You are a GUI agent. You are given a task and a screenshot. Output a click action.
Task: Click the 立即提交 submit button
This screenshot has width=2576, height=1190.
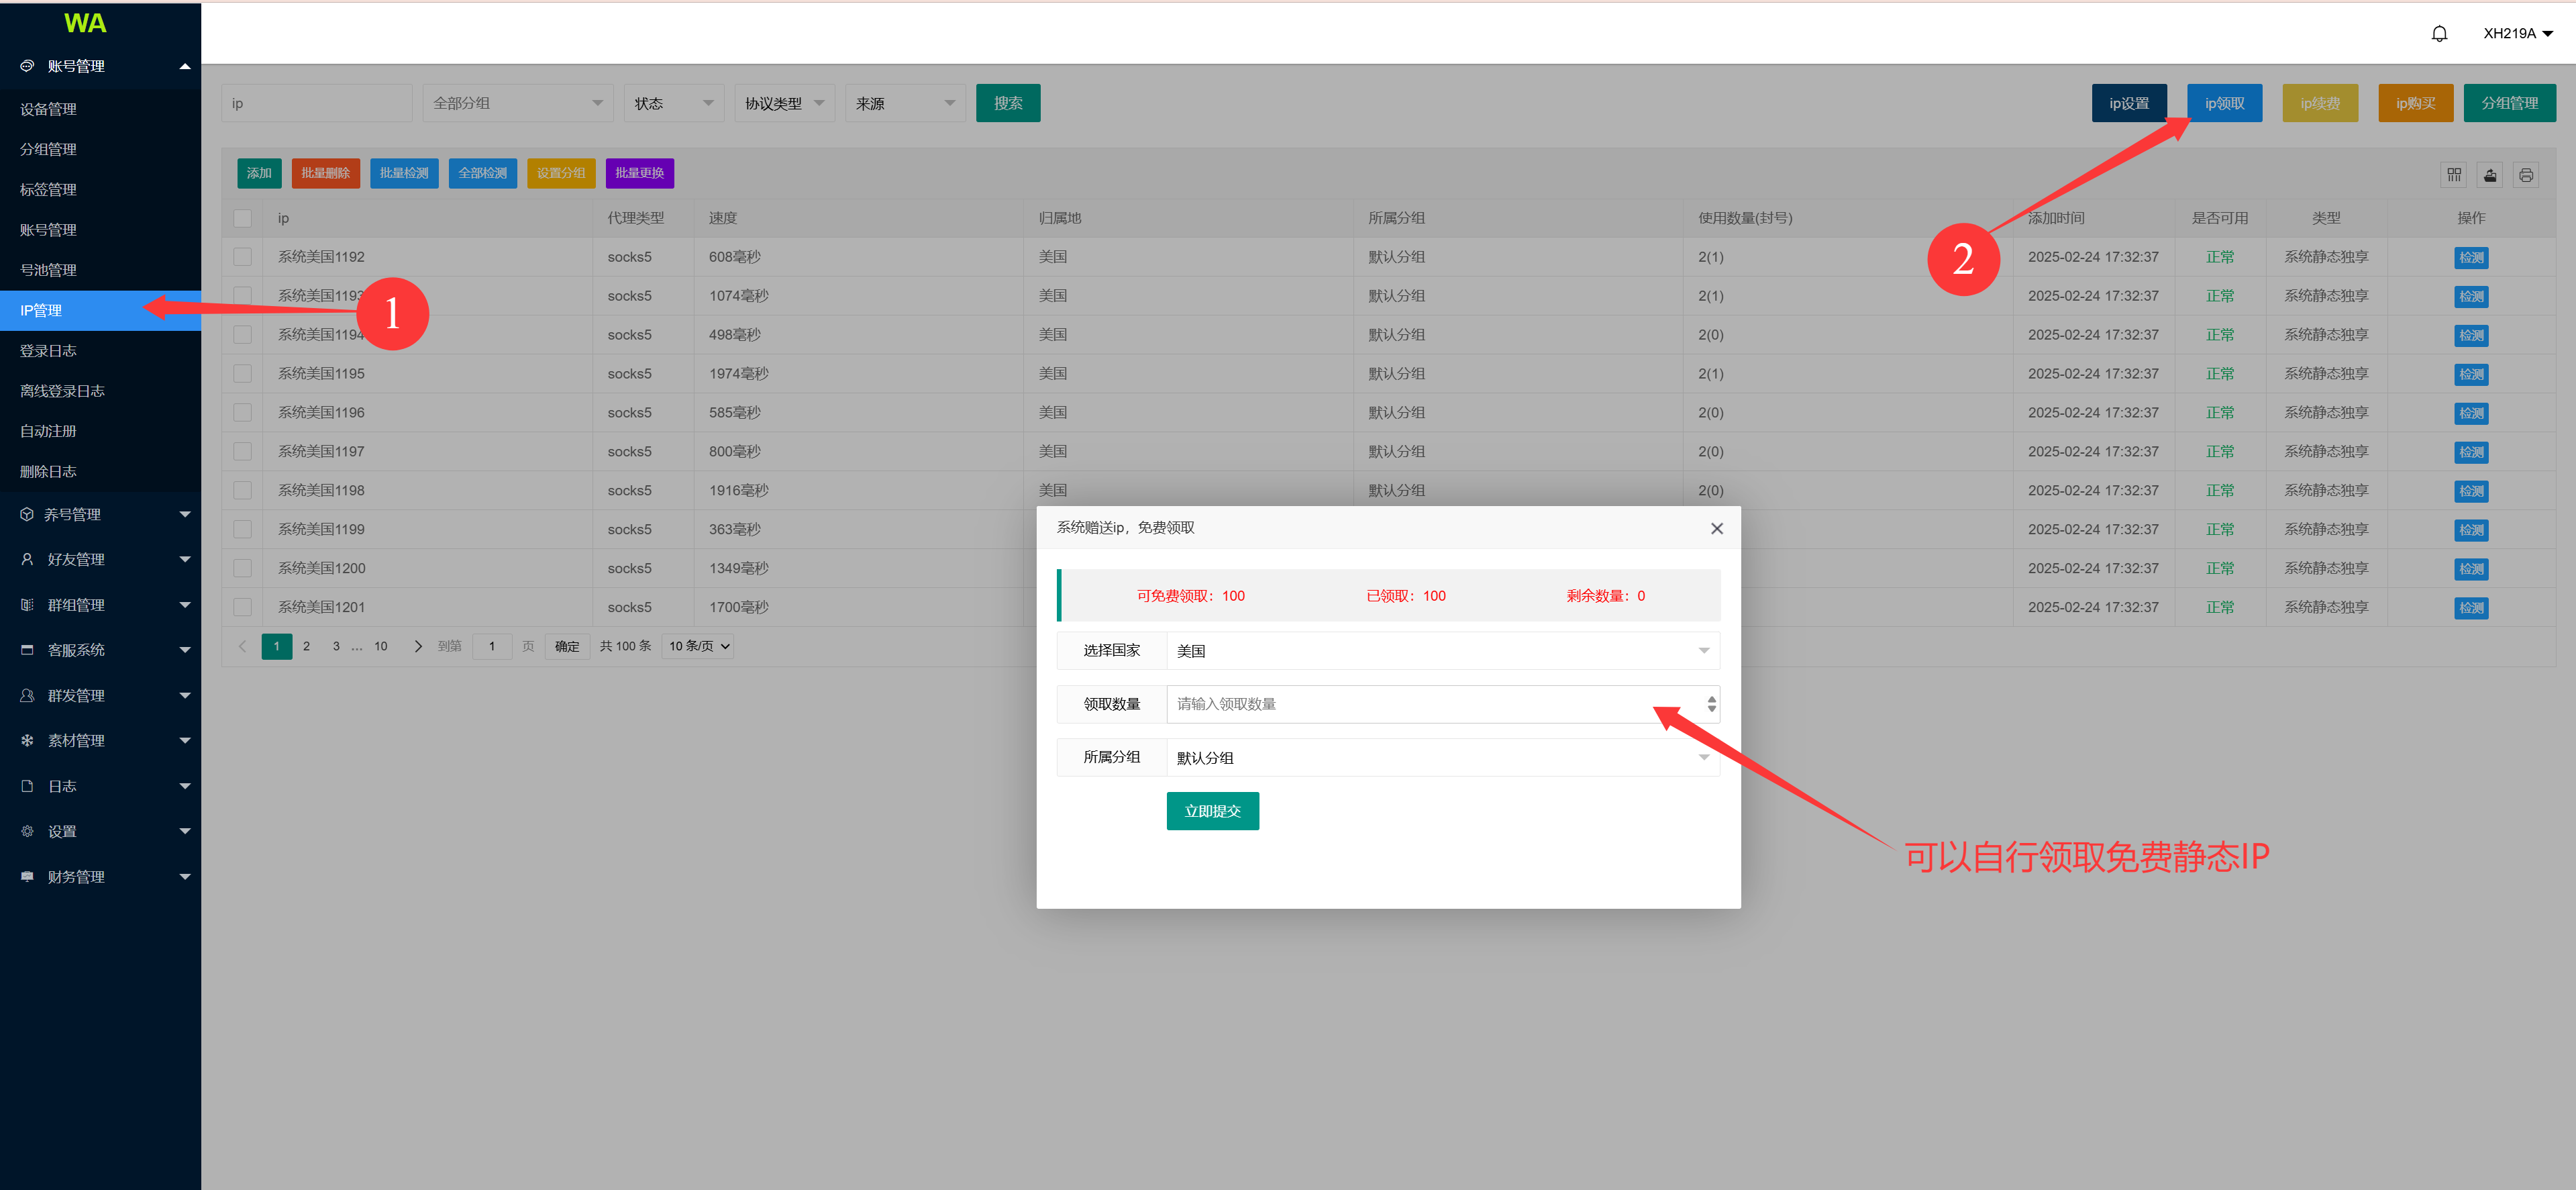tap(1212, 811)
